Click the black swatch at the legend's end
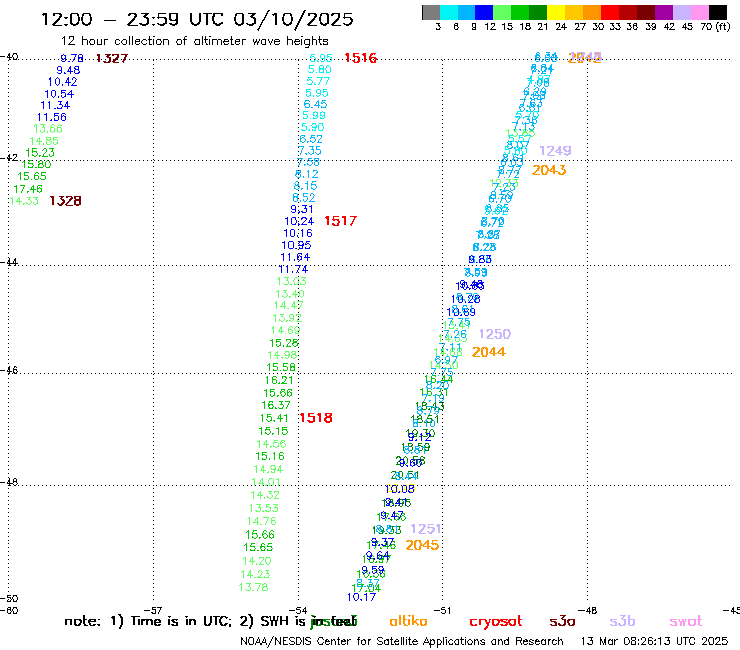The width and height of the screenshot is (740, 650). (x=718, y=12)
